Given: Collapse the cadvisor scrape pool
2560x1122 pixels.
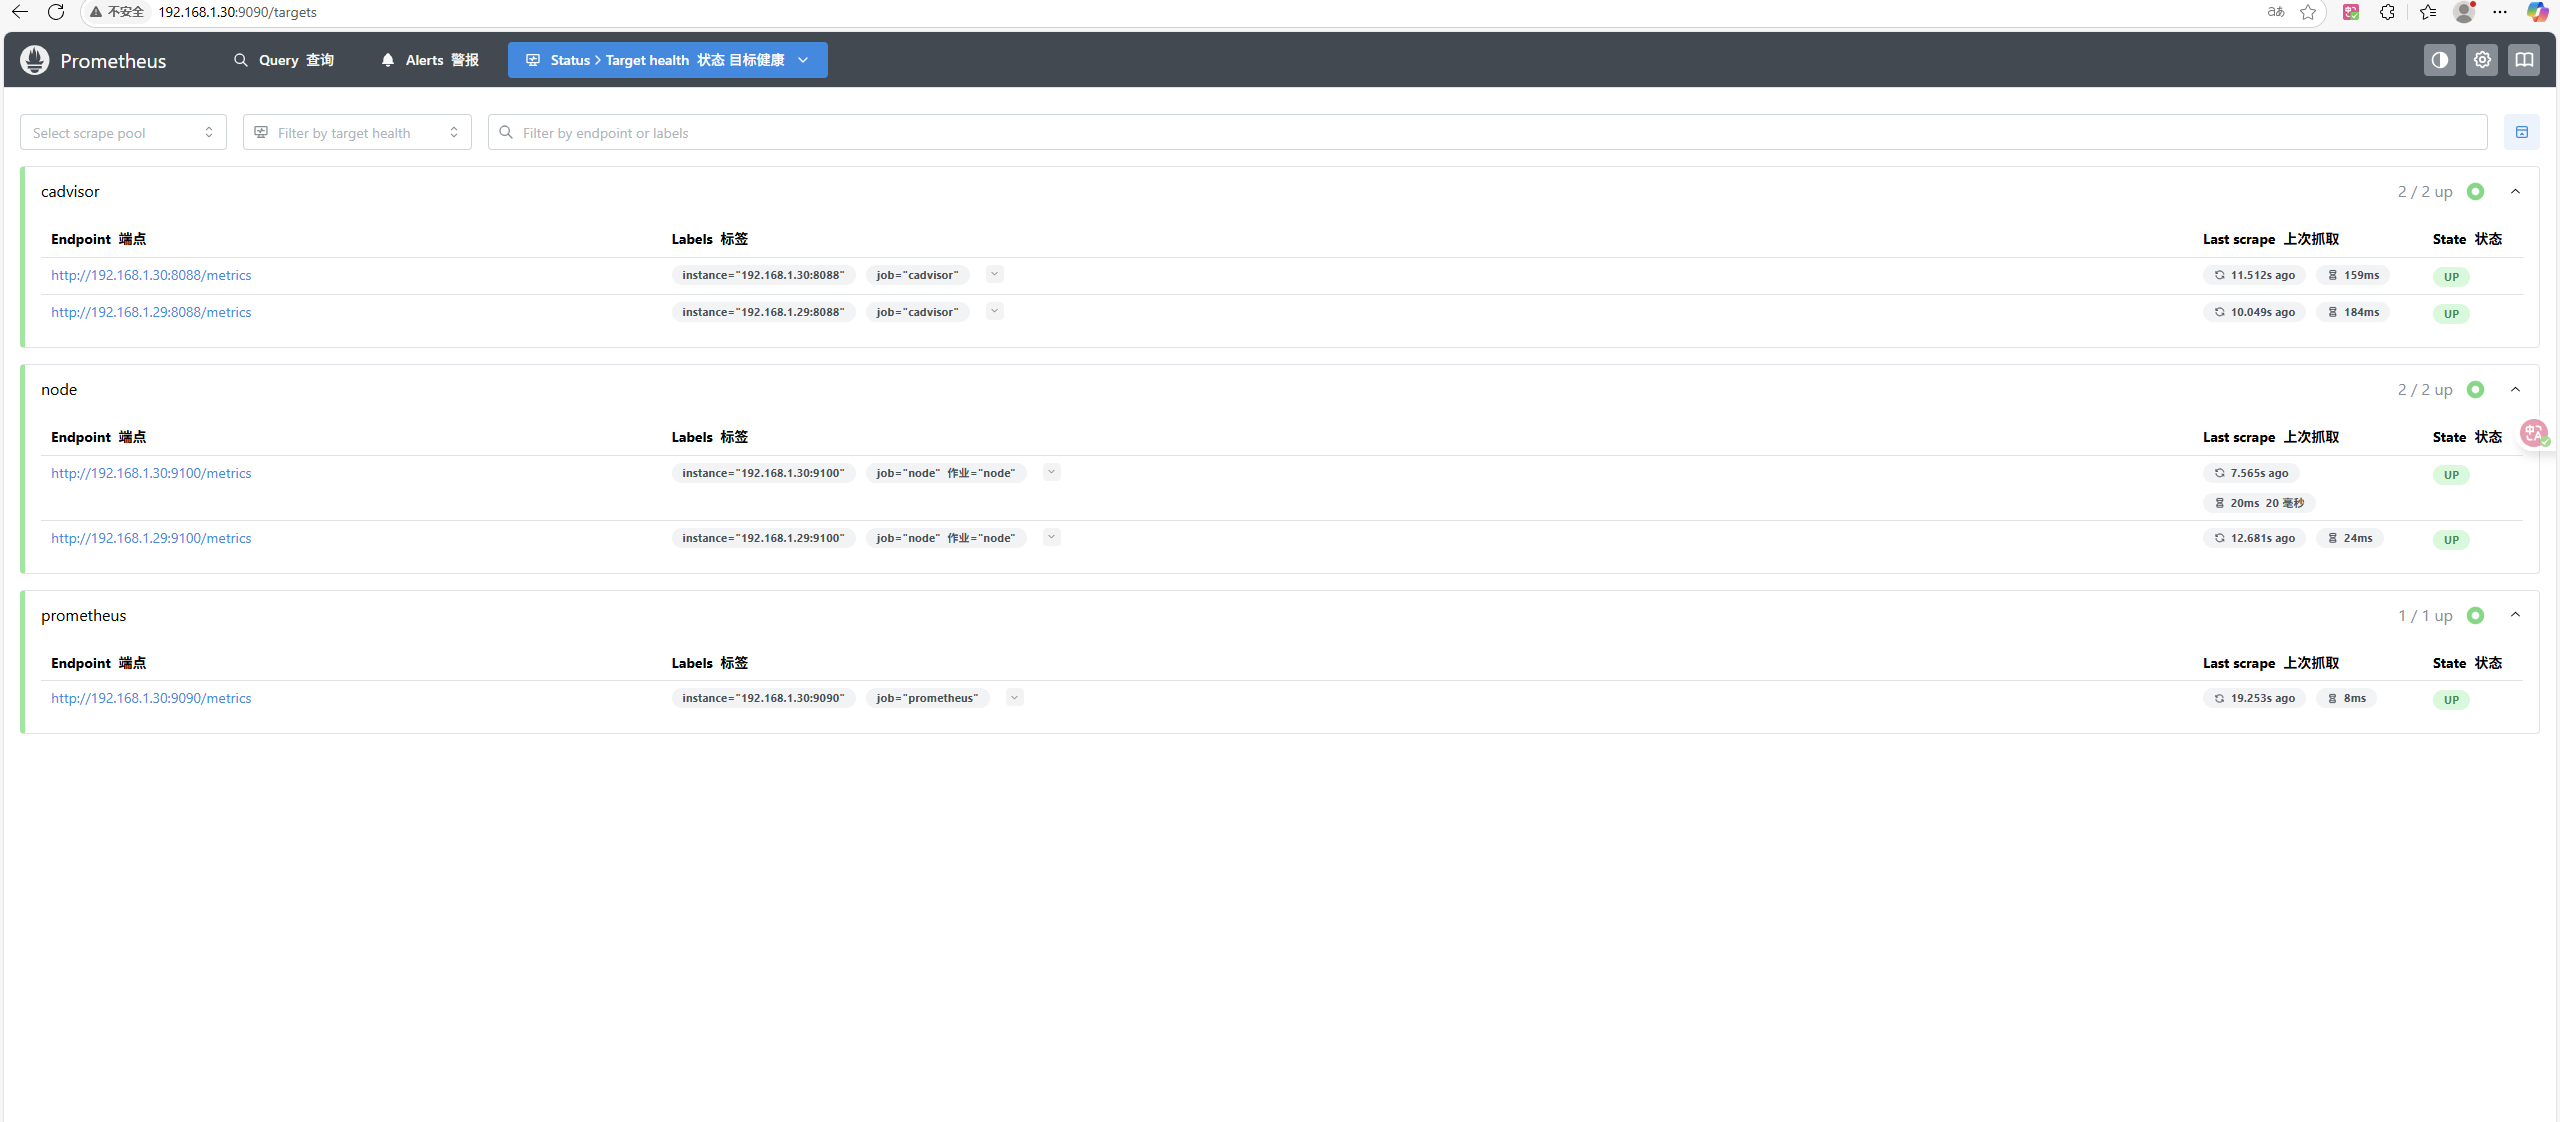Looking at the screenshot, I should [x=2515, y=191].
